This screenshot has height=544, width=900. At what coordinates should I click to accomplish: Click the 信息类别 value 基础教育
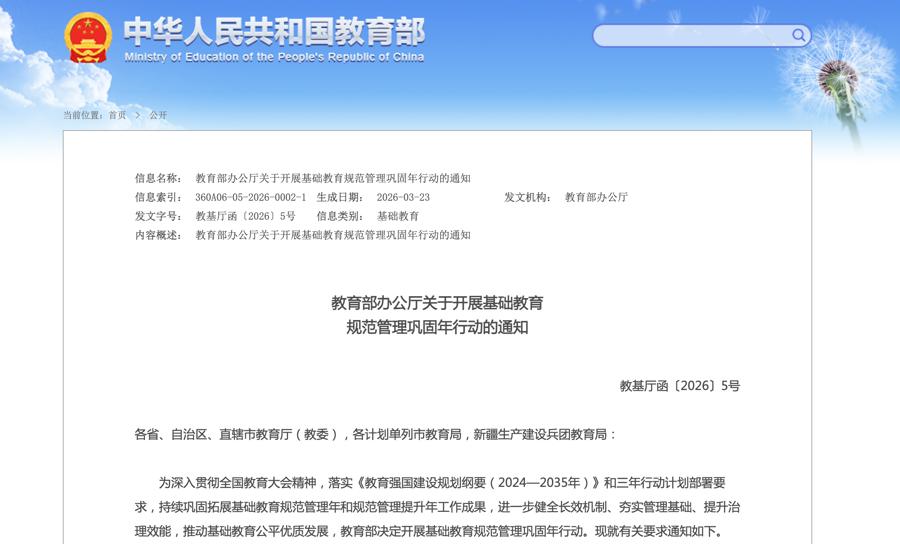pyautogui.click(x=398, y=216)
